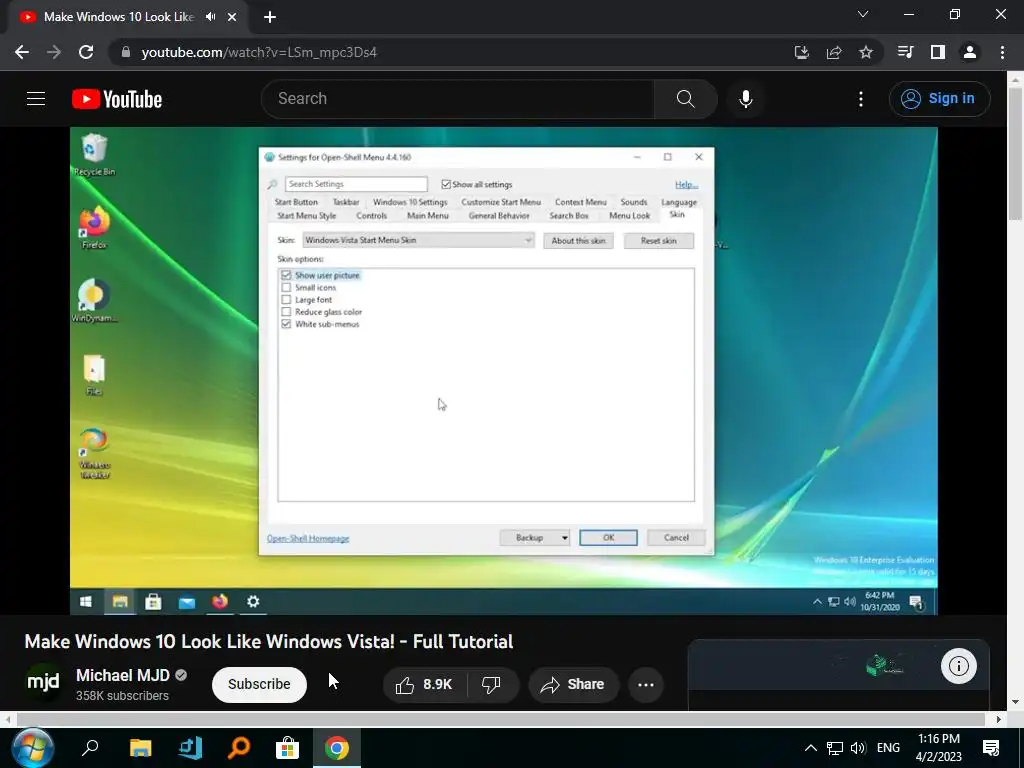Open system volume speaker icon
The image size is (1024, 768).
(x=857, y=748)
